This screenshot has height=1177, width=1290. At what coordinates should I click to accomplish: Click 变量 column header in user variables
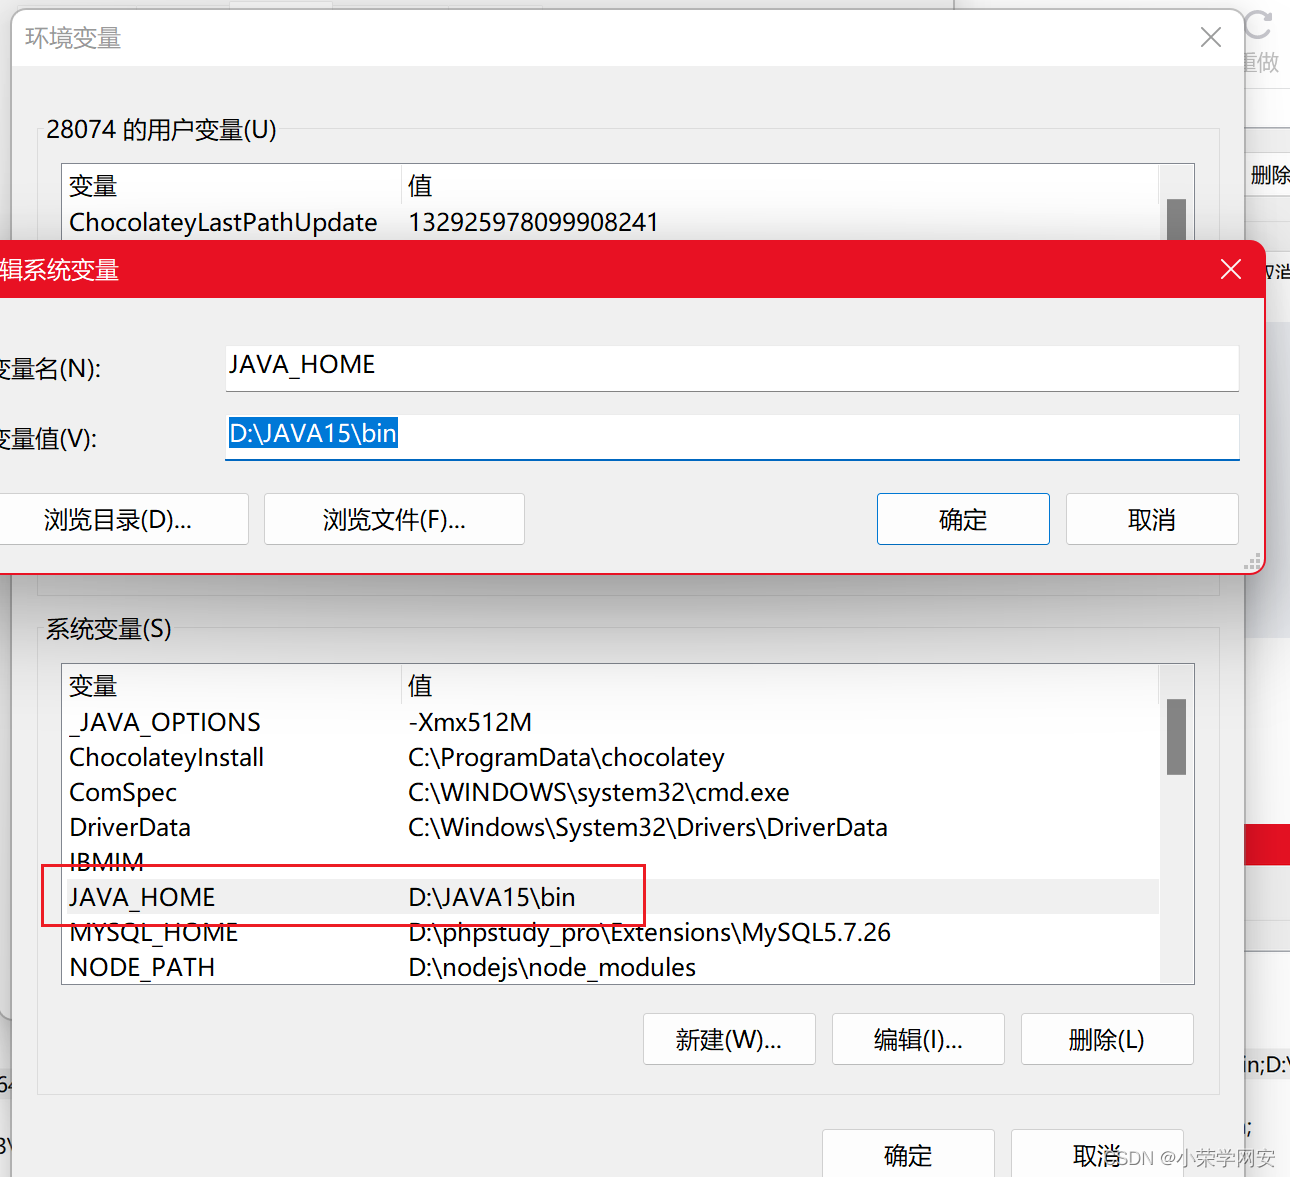[x=231, y=186]
